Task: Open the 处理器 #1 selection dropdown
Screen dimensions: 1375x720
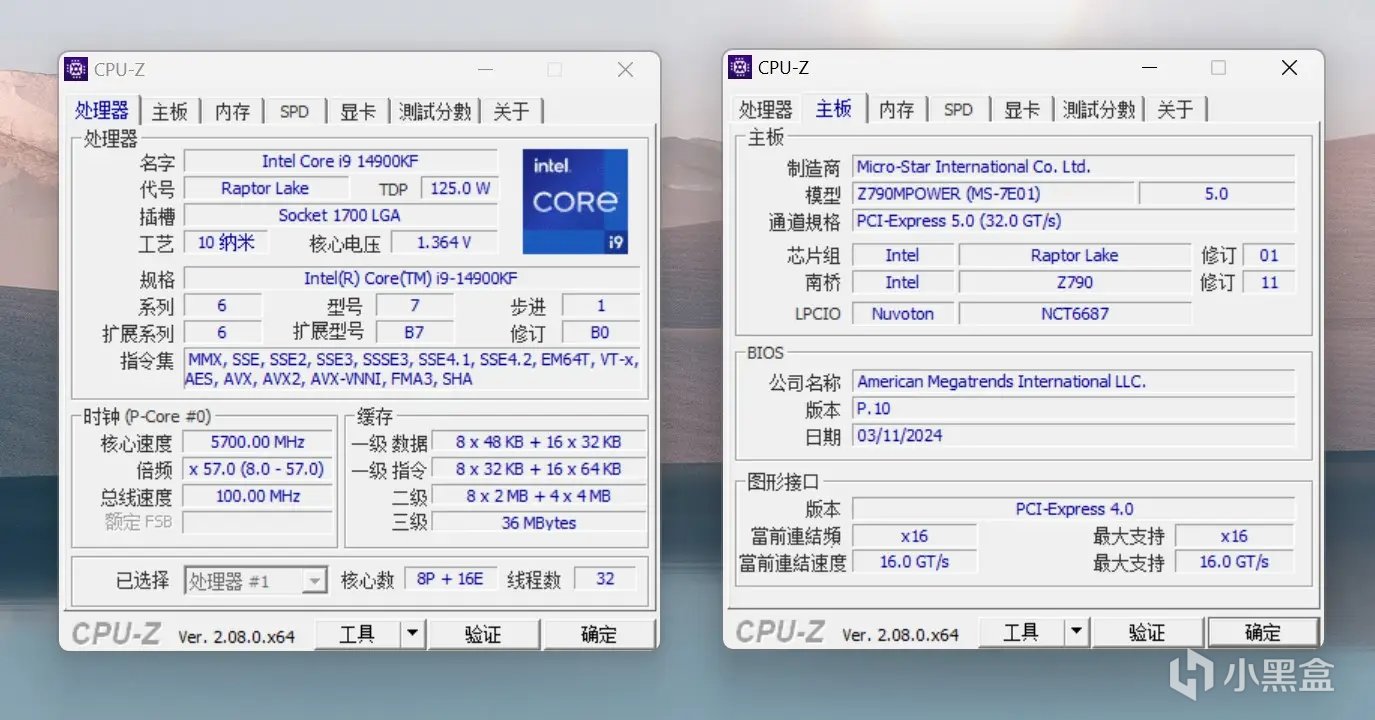Action: tap(256, 581)
